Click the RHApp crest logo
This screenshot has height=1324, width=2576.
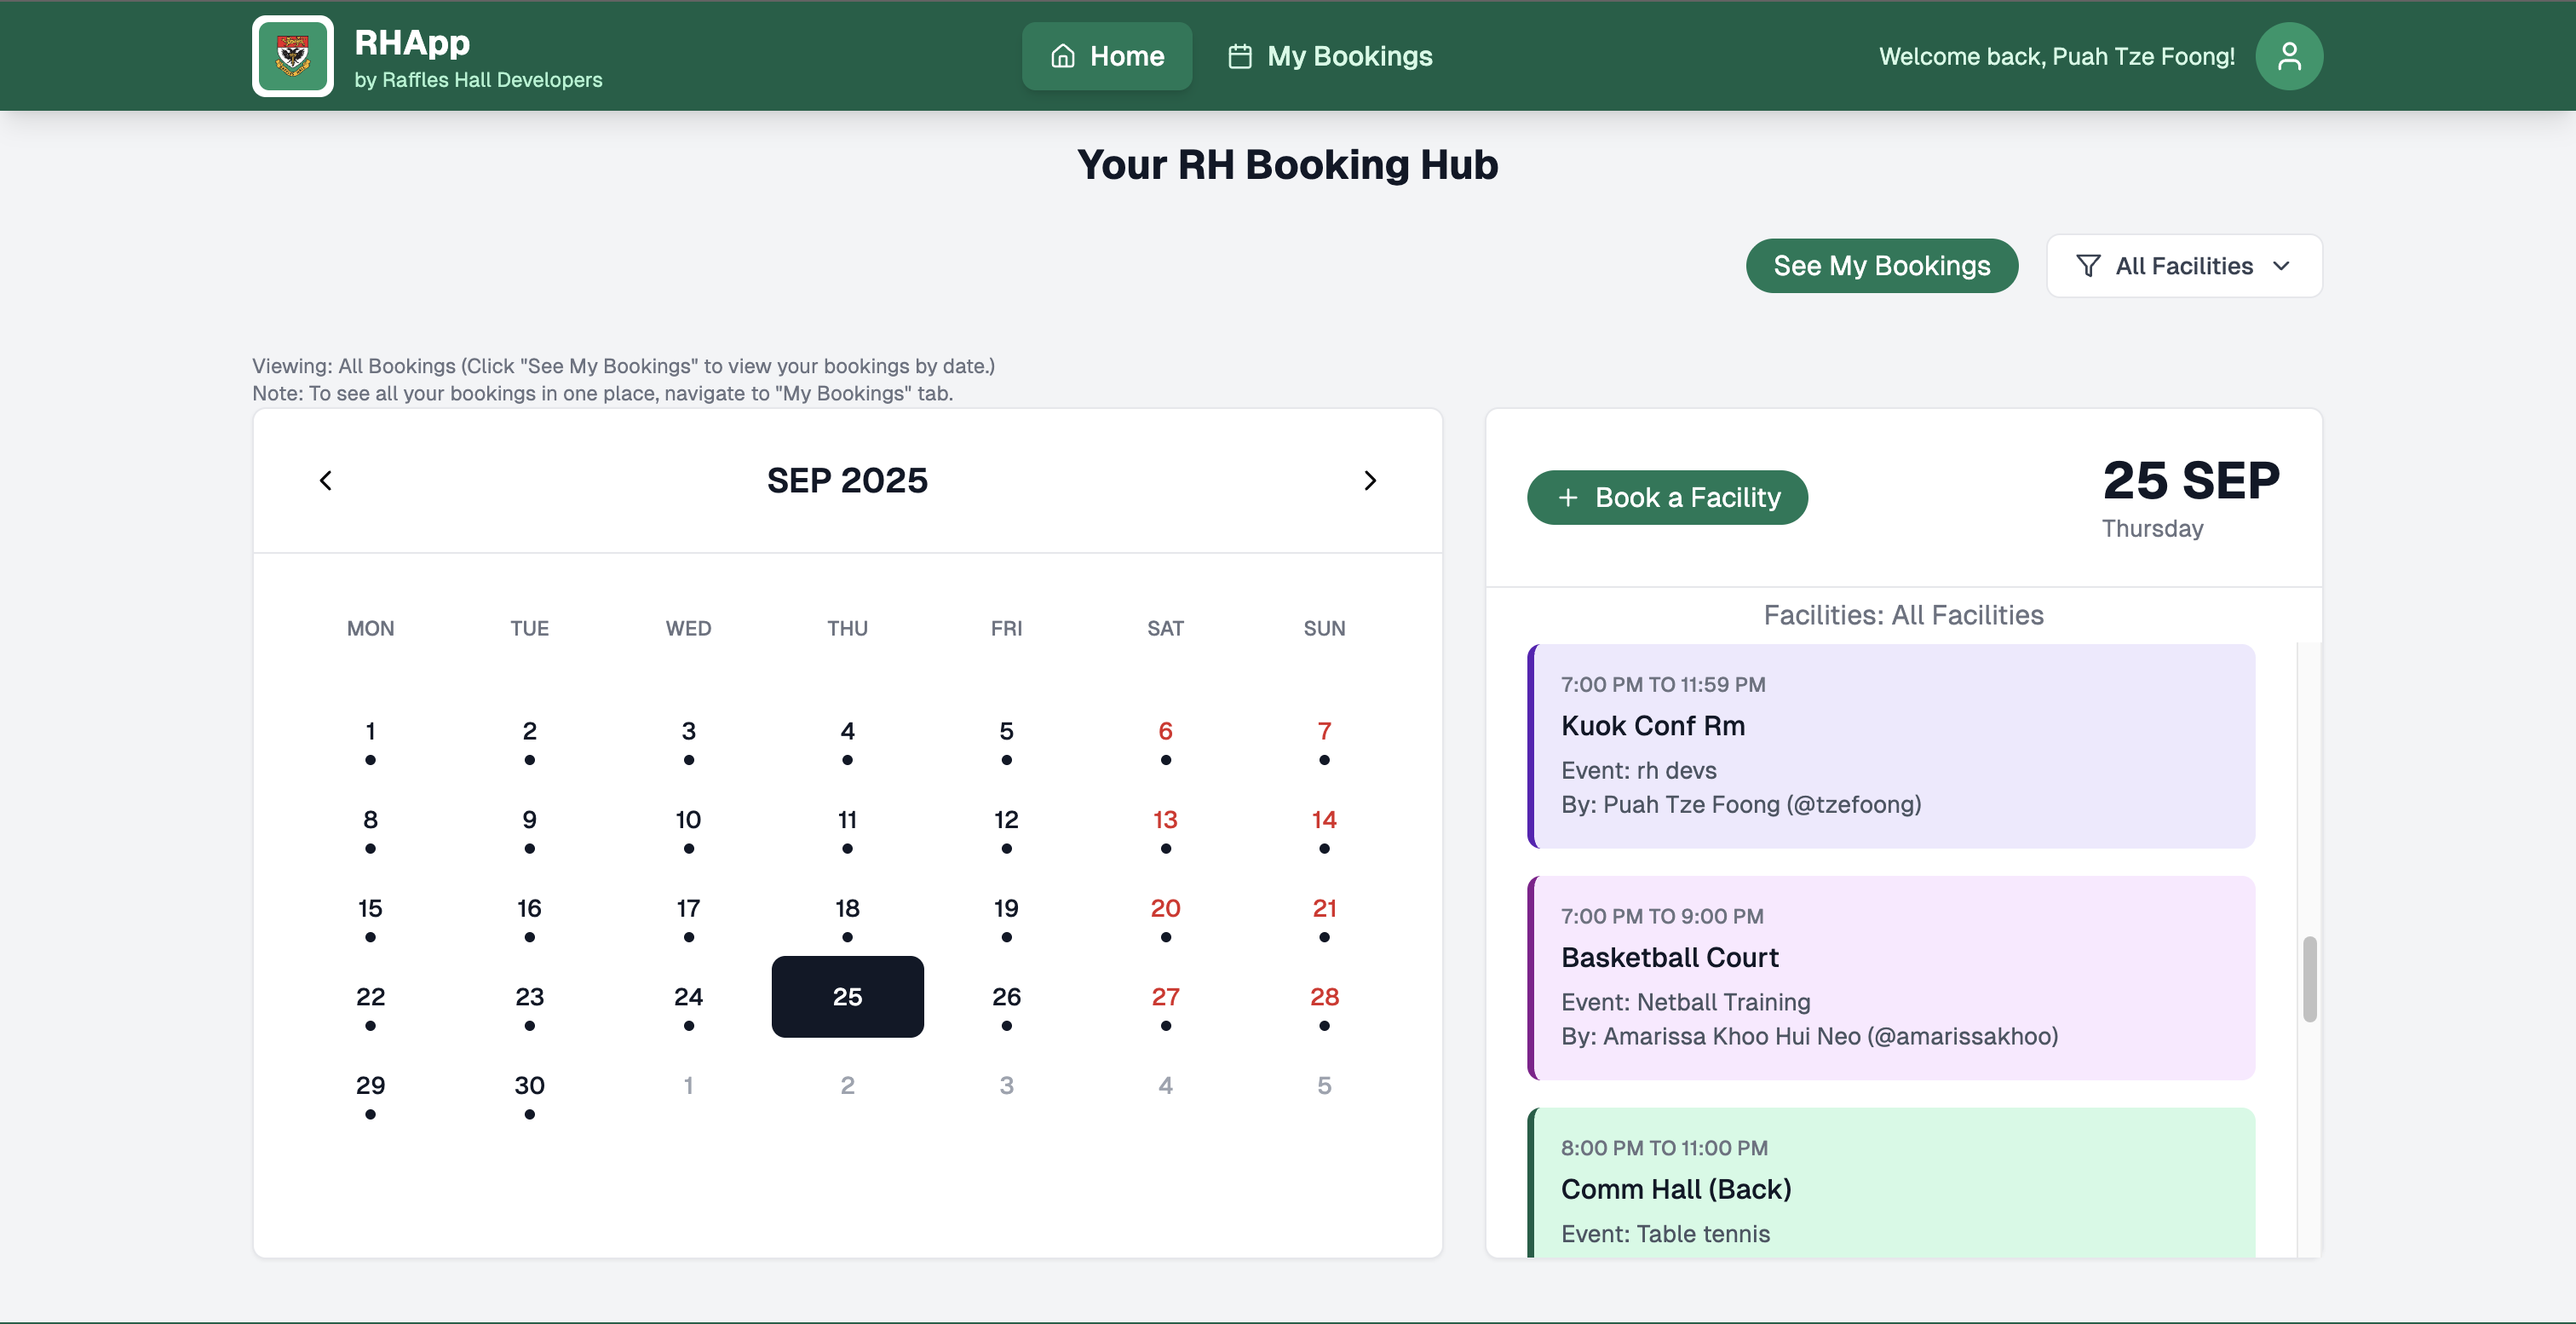point(292,56)
